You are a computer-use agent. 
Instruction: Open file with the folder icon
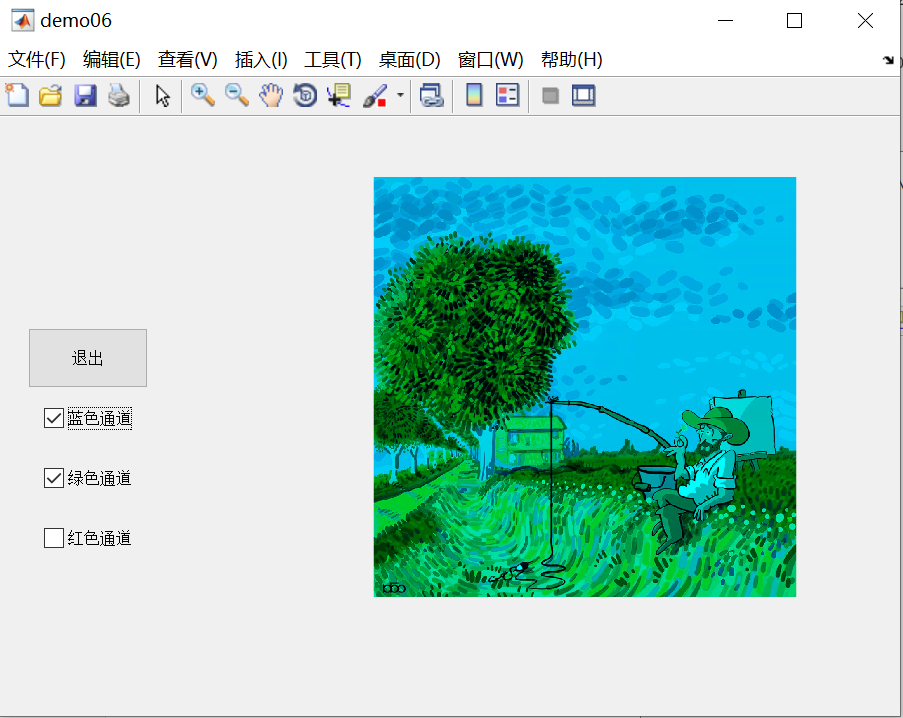[51, 95]
